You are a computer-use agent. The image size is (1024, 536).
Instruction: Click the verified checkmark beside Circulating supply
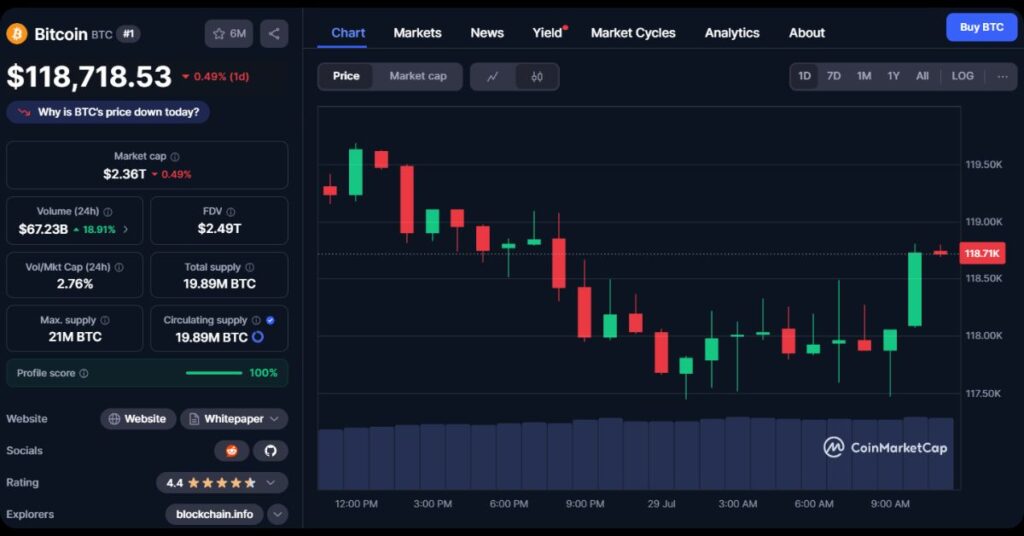pyautogui.click(x=270, y=320)
